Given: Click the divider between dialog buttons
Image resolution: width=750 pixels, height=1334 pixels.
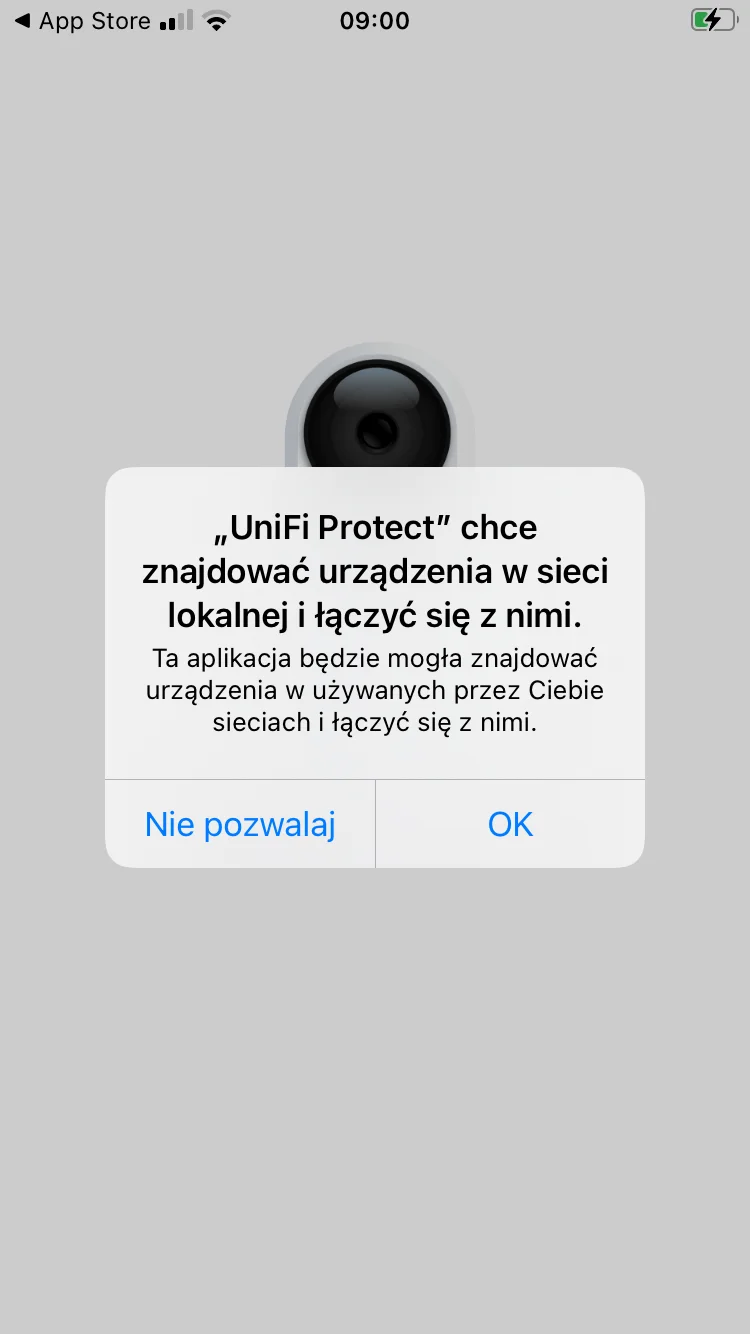Looking at the screenshot, I should pyautogui.click(x=375, y=824).
